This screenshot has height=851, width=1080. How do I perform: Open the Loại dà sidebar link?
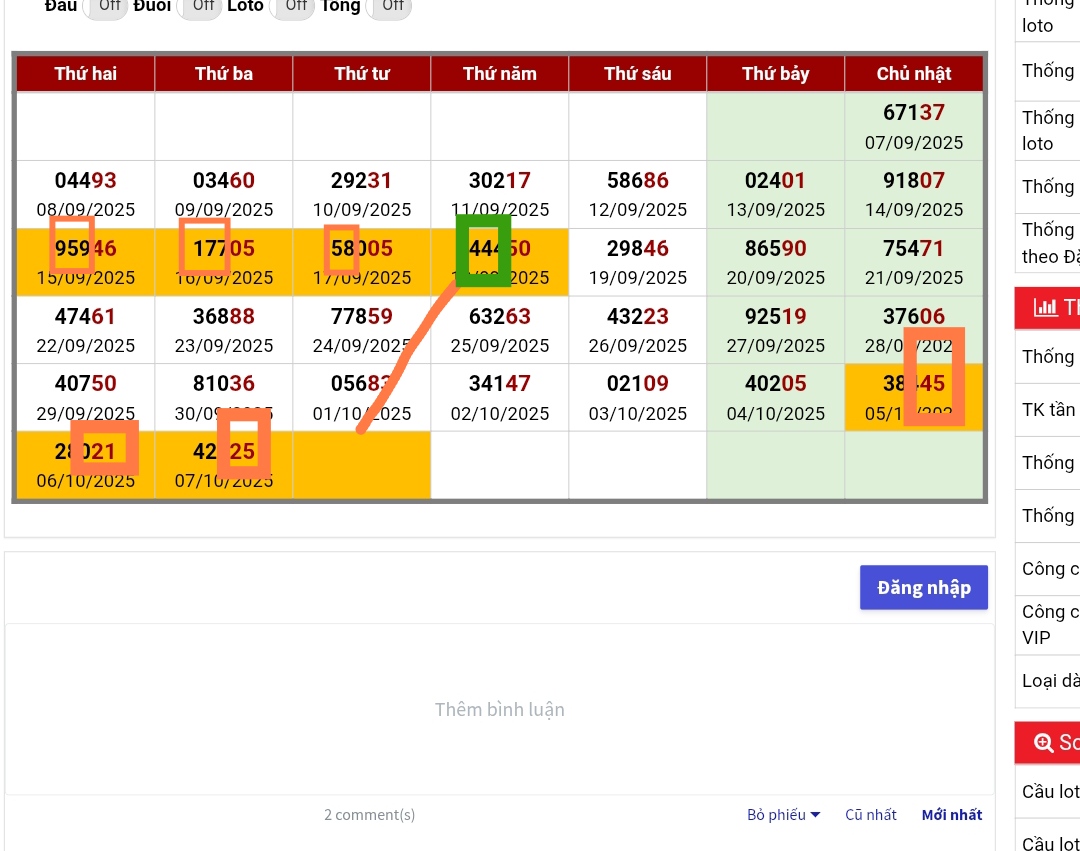coord(1050,681)
